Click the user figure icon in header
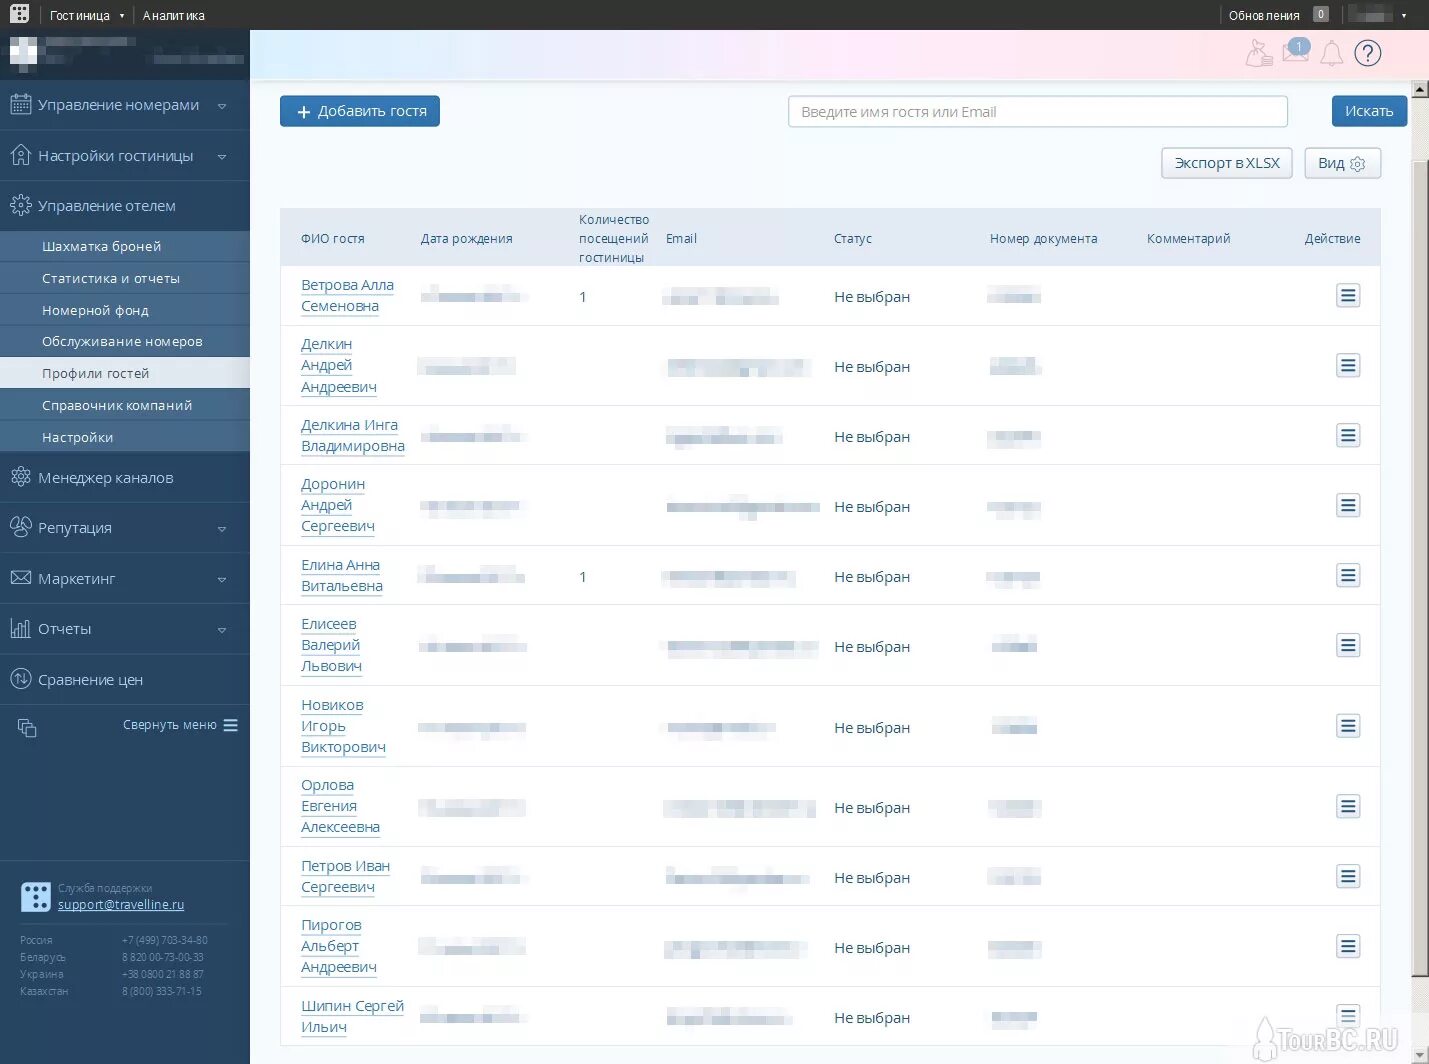Image resolution: width=1429 pixels, height=1064 pixels. coord(1258,53)
